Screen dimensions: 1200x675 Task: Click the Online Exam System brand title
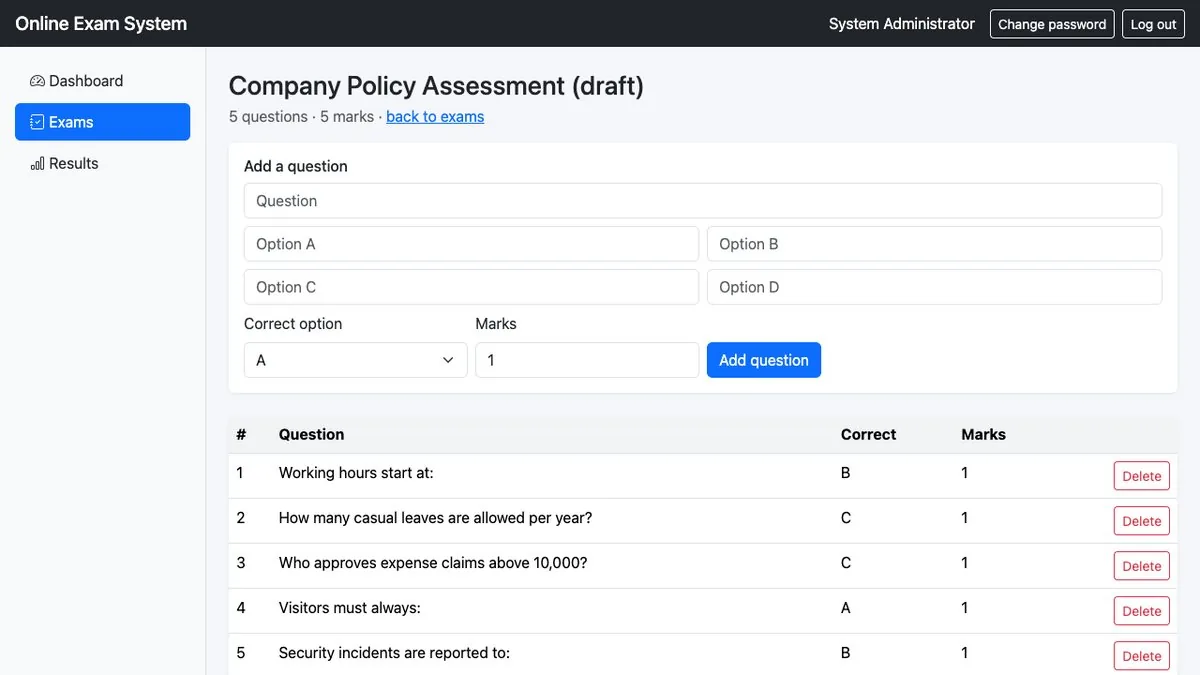tap(101, 23)
